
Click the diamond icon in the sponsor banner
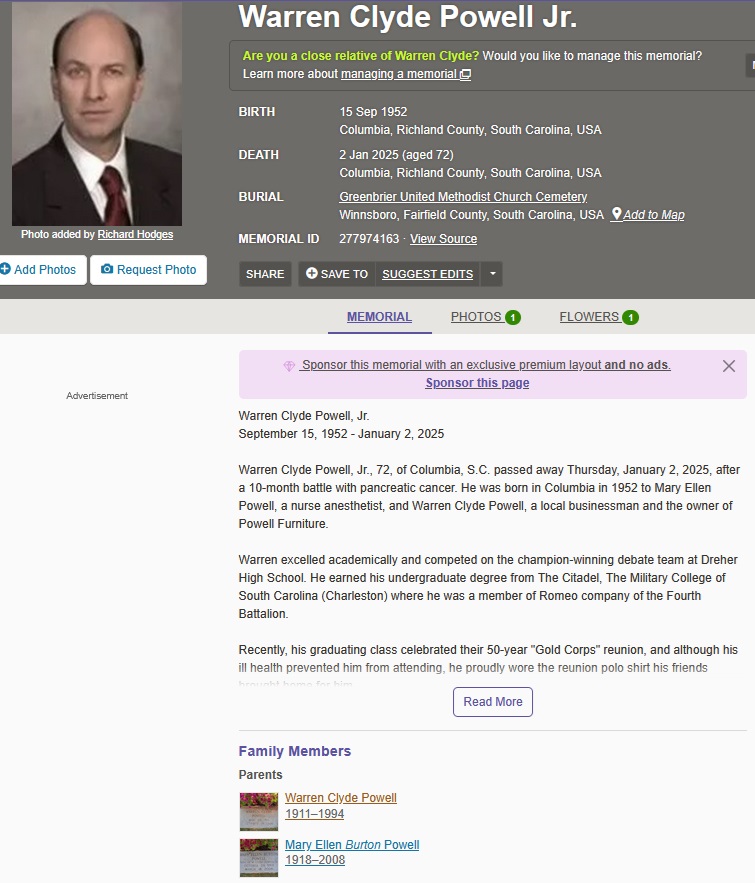coord(289,366)
